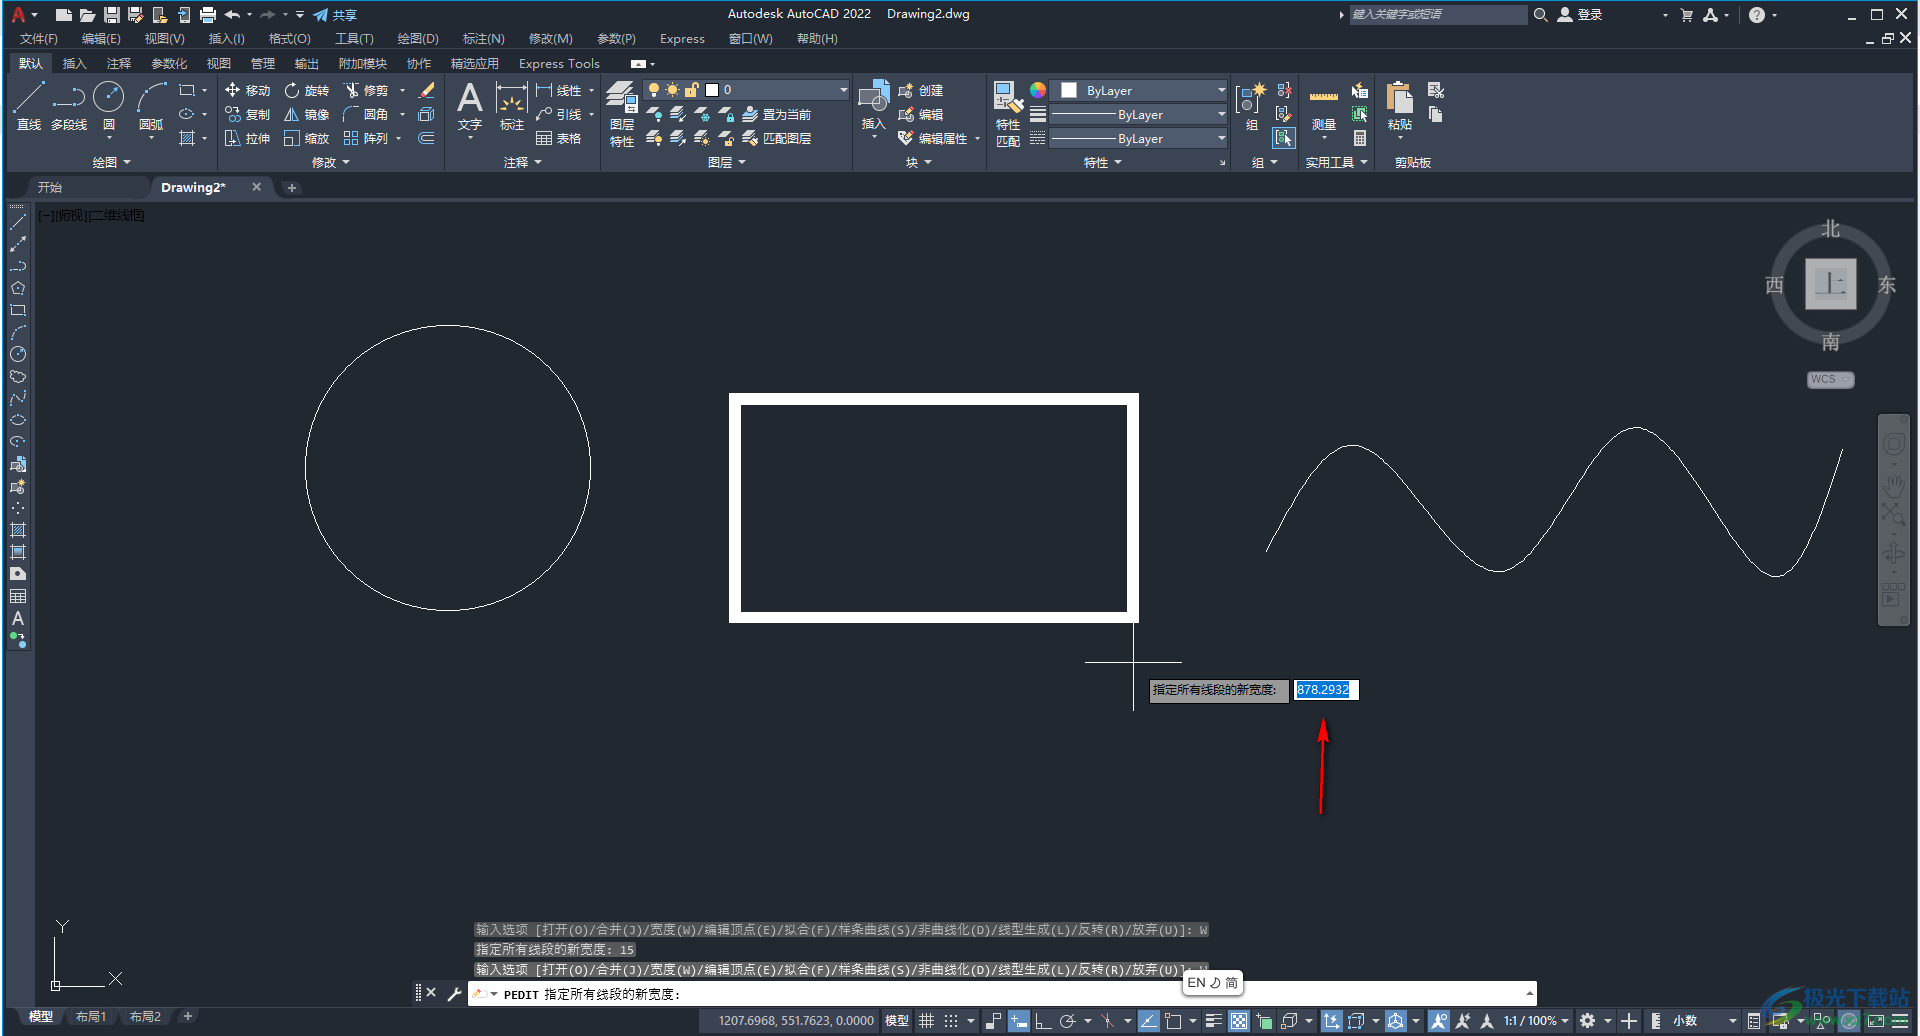Screen dimensions: 1920x1036
Task: Click the WCS button under the ViewCube
Action: 1830,380
